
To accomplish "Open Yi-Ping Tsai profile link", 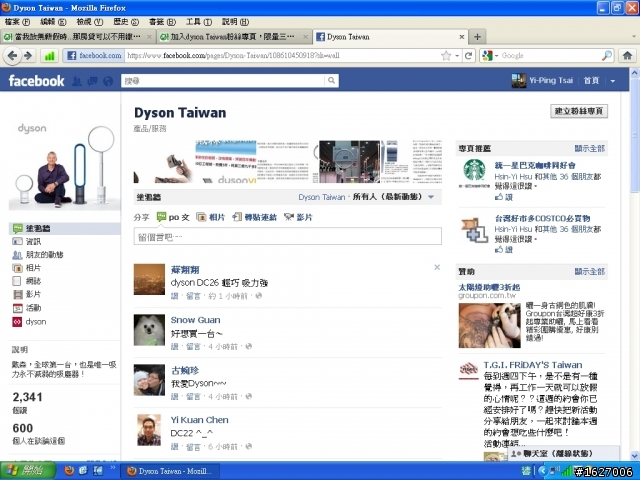I will (x=551, y=80).
